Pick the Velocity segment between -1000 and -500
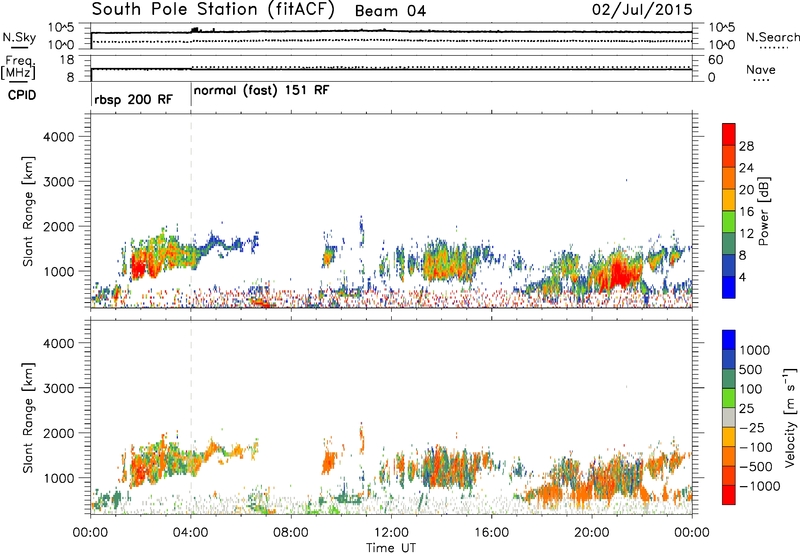800x554 pixels. tap(729, 475)
